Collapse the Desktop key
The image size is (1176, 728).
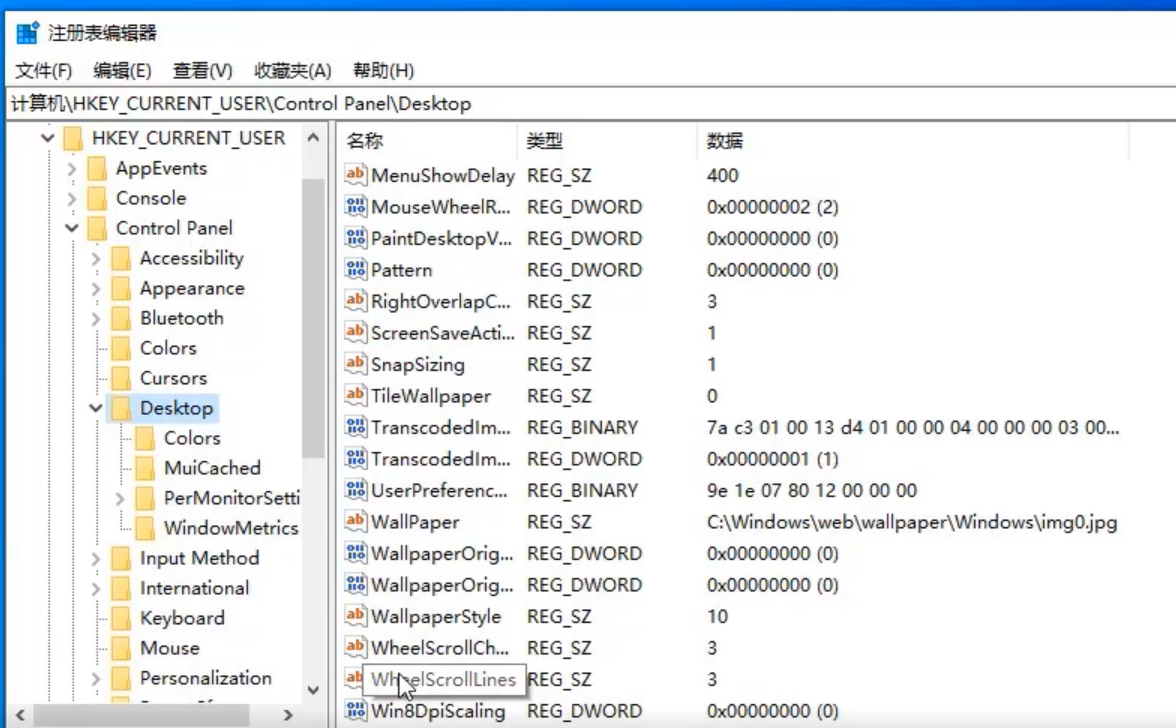pyautogui.click(x=96, y=408)
